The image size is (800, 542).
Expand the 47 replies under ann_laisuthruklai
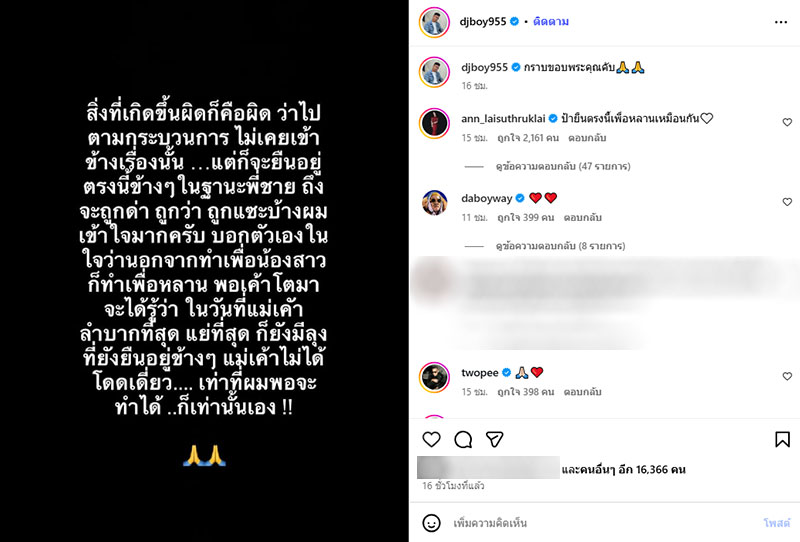tap(563, 166)
